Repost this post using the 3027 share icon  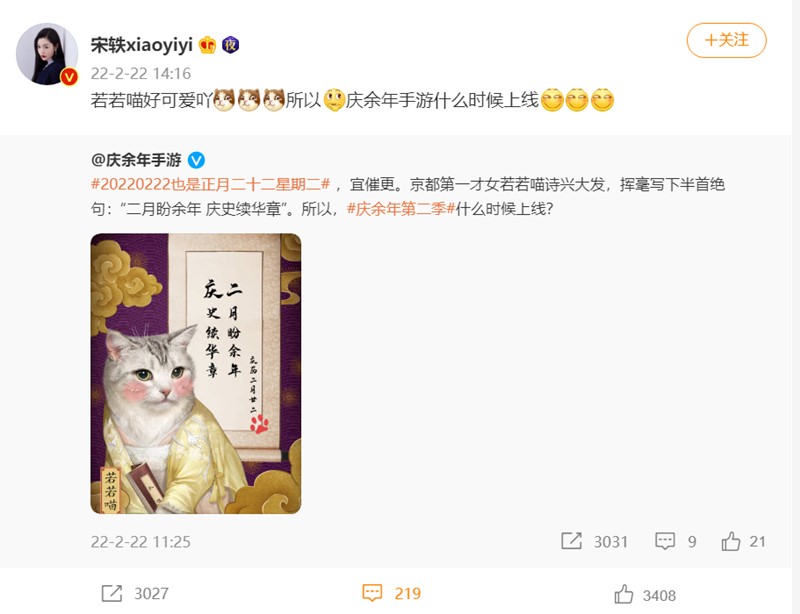(x=112, y=593)
